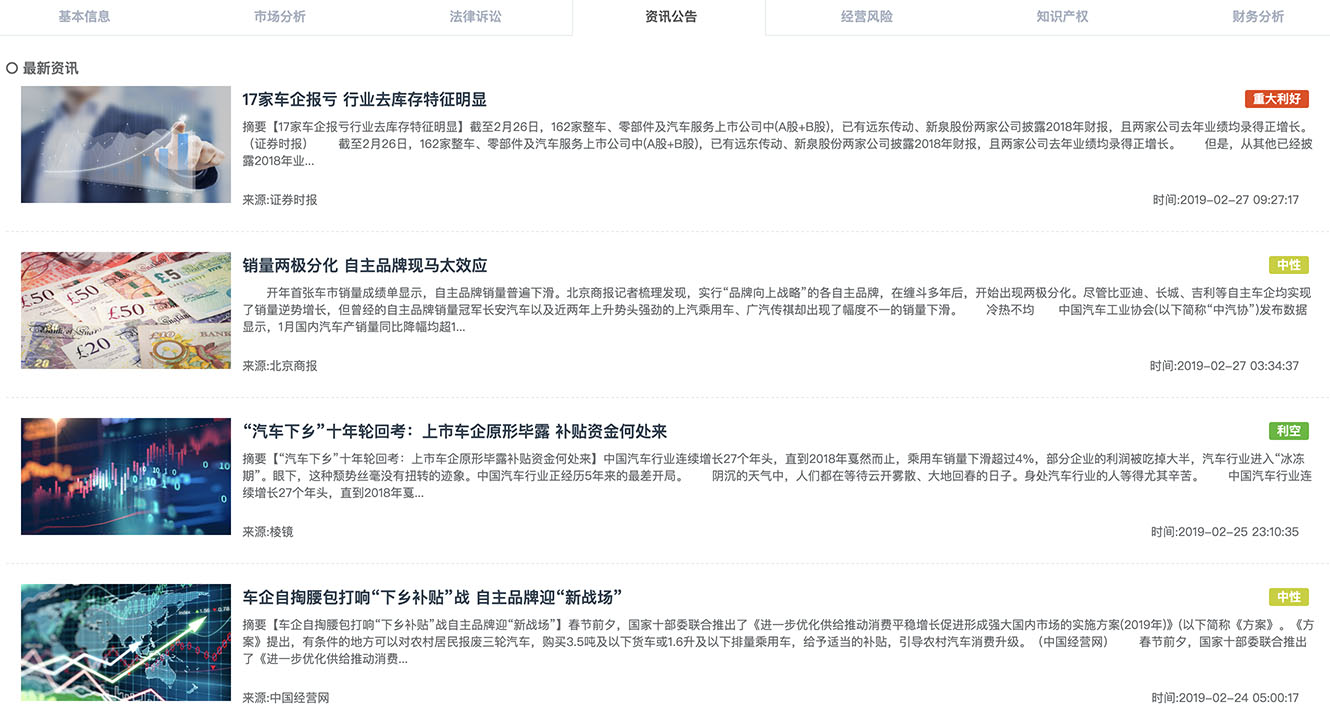Open the “汽车下乡”十年轮回考 article title
Image resolution: width=1330 pixels, height=706 pixels.
pyautogui.click(x=454, y=431)
